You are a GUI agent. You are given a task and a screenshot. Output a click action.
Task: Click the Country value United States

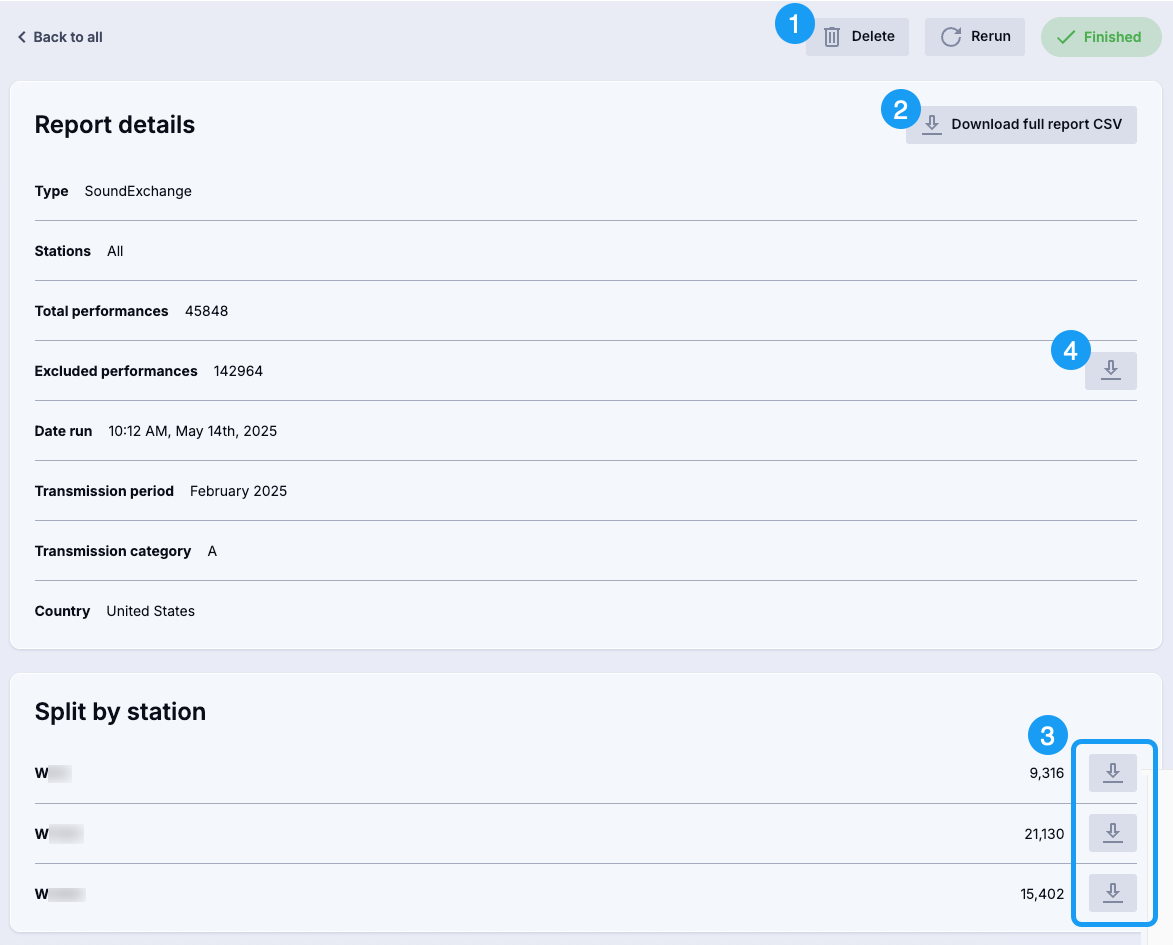coord(150,611)
